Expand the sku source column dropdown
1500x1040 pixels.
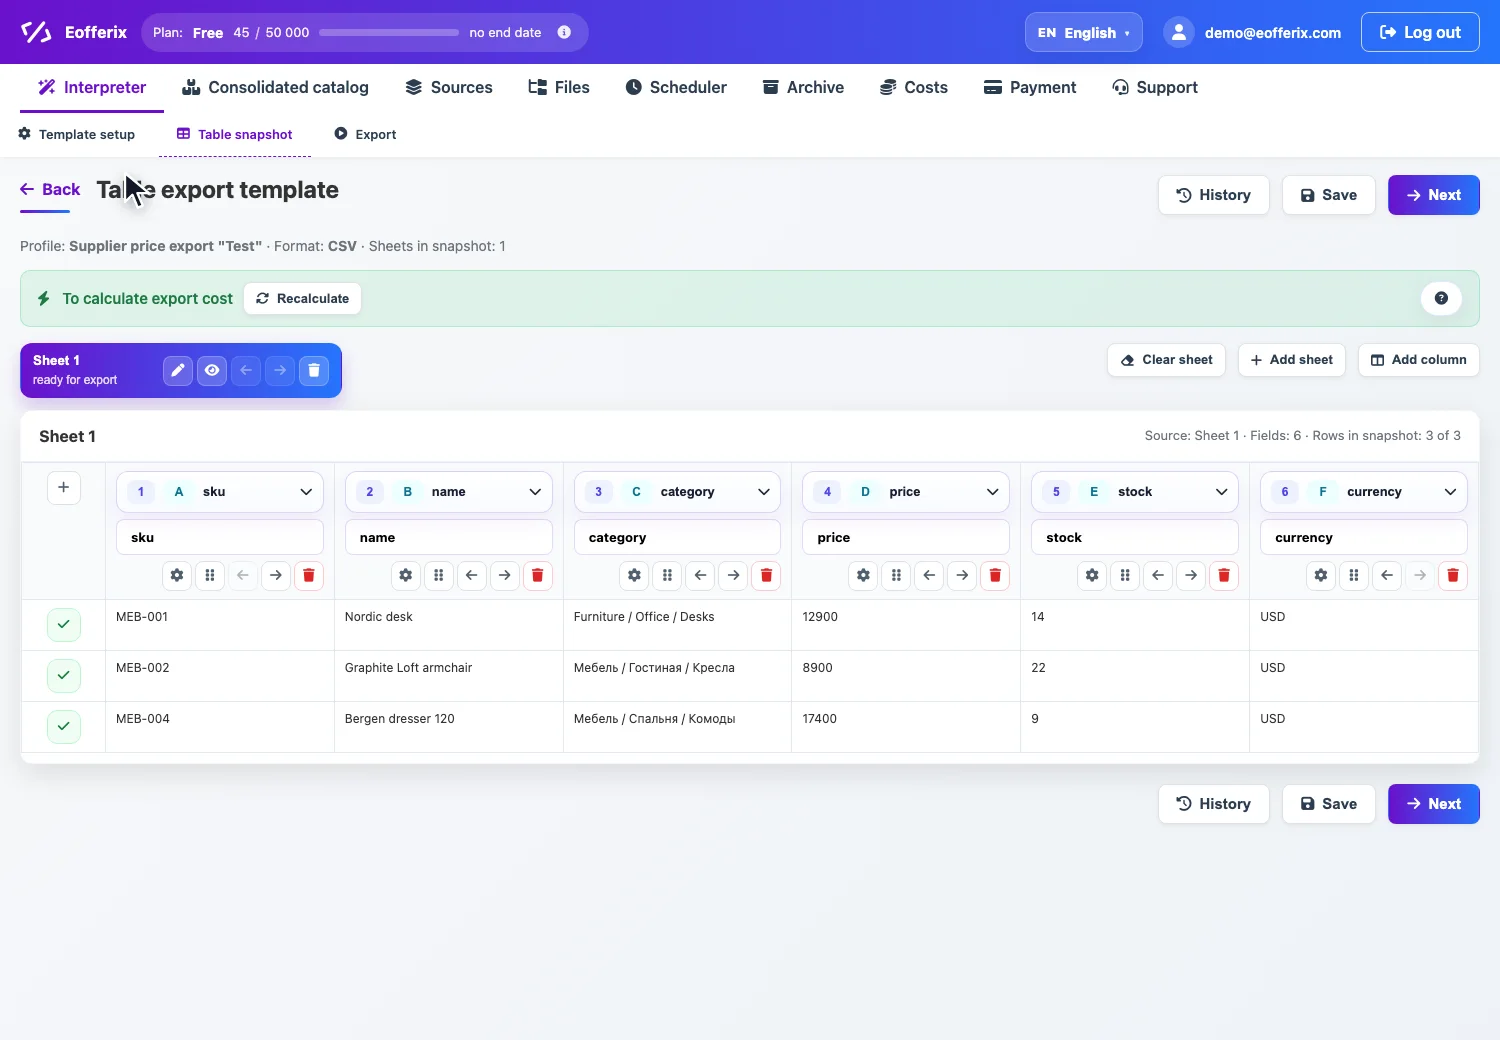pos(220,491)
